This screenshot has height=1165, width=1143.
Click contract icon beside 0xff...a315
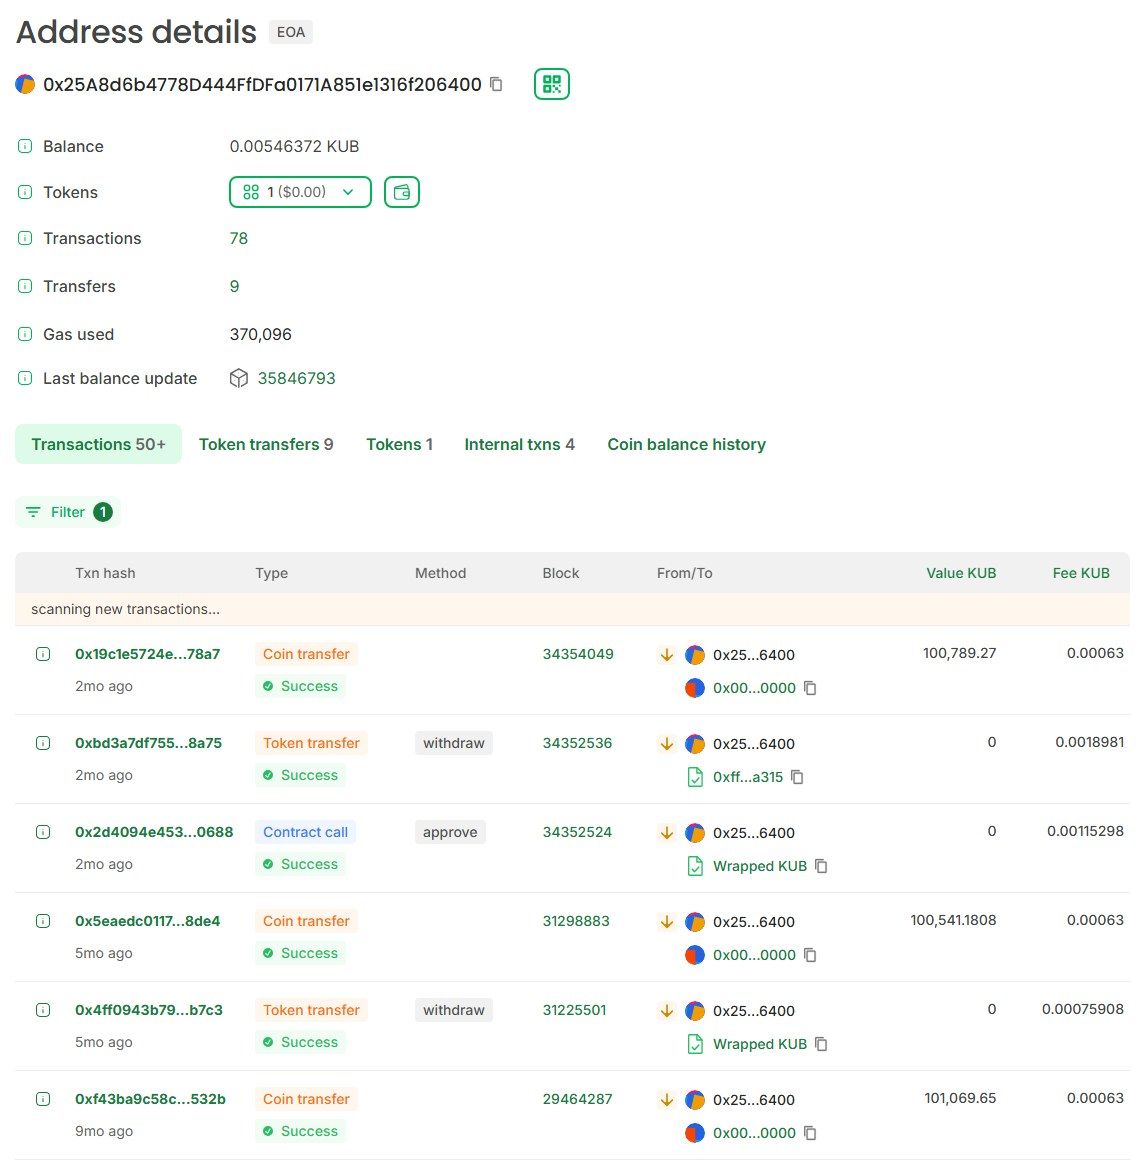(695, 777)
